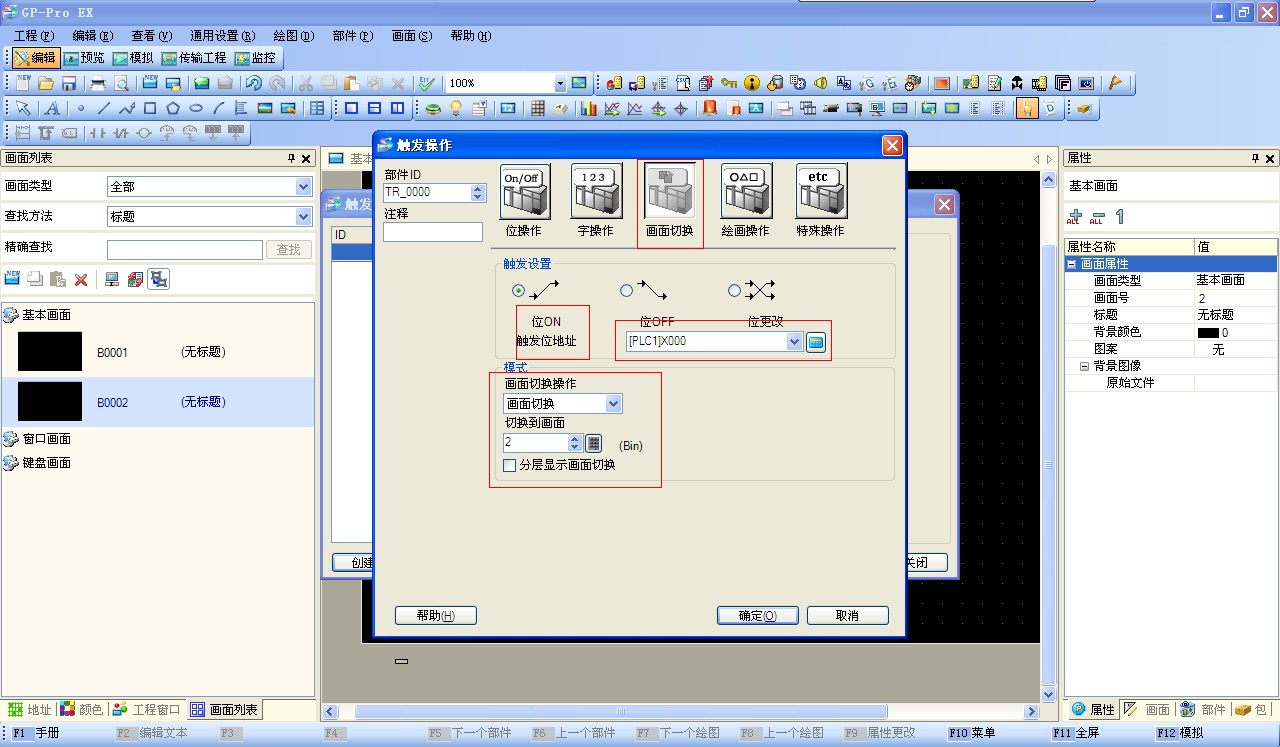Screen dimensions: 1280x747
Task: Expand the [PLC1]X000 address dropdown
Action: pos(794,342)
